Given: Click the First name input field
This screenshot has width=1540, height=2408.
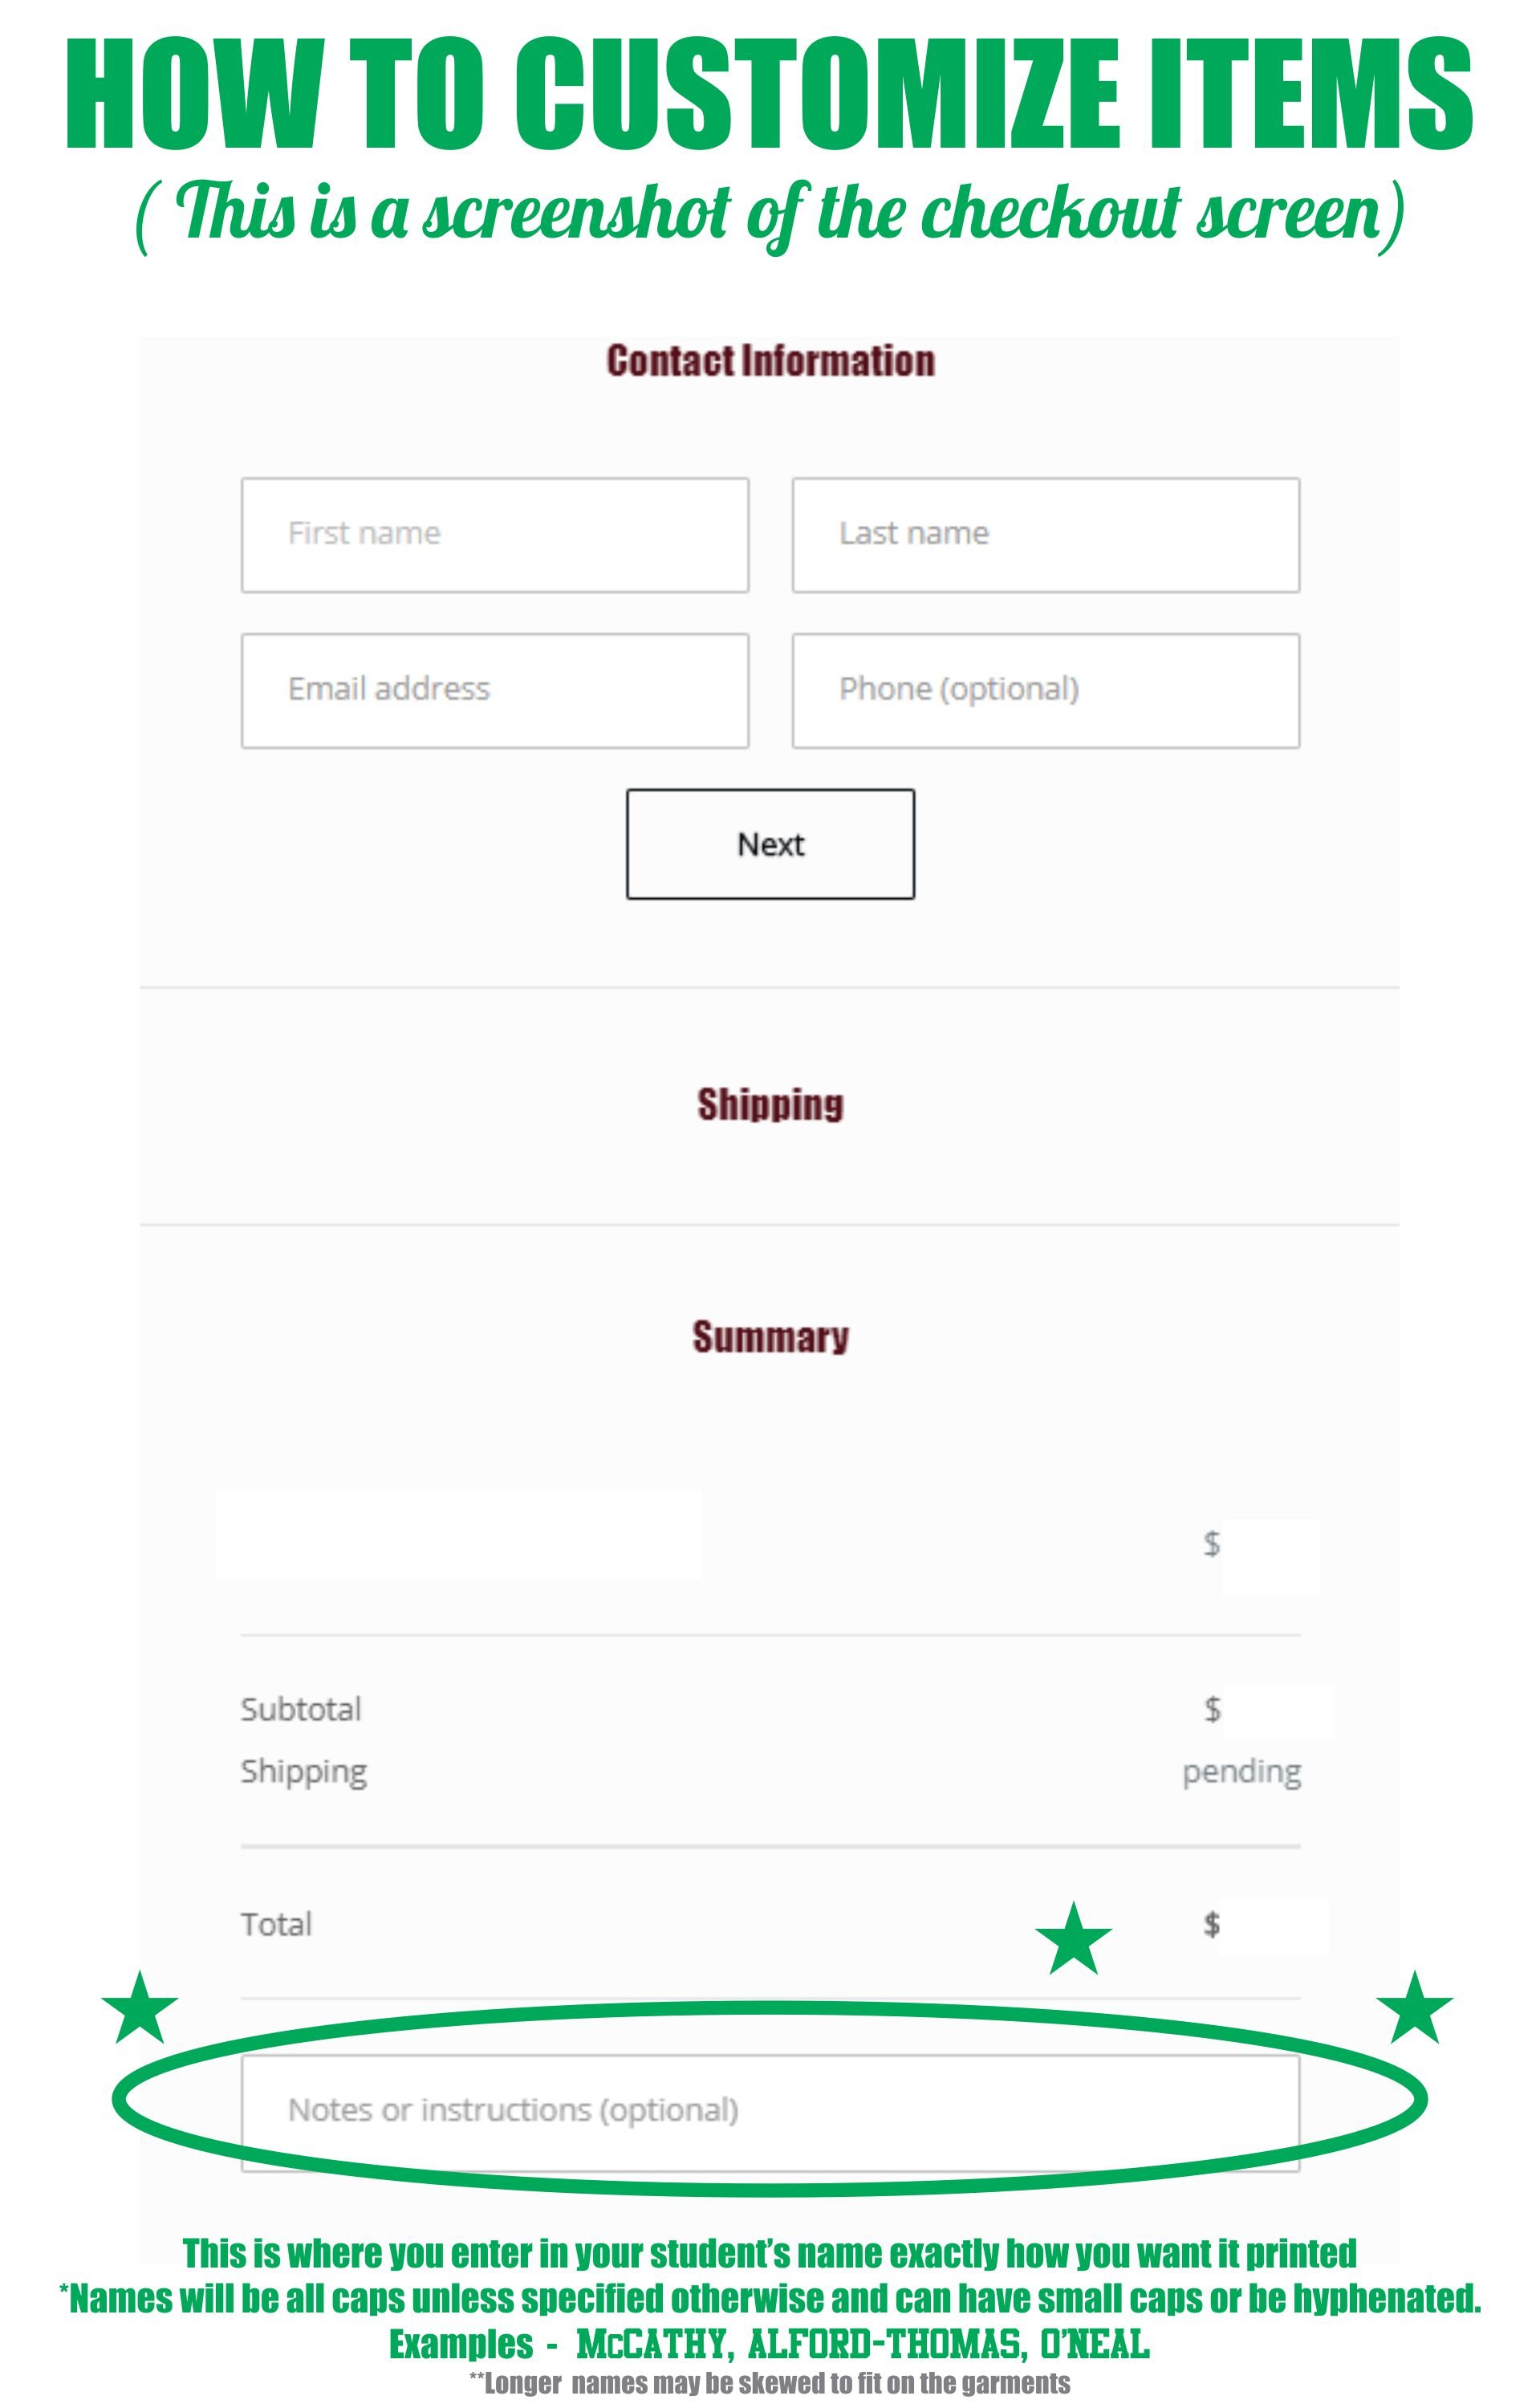Looking at the screenshot, I should [x=495, y=535].
